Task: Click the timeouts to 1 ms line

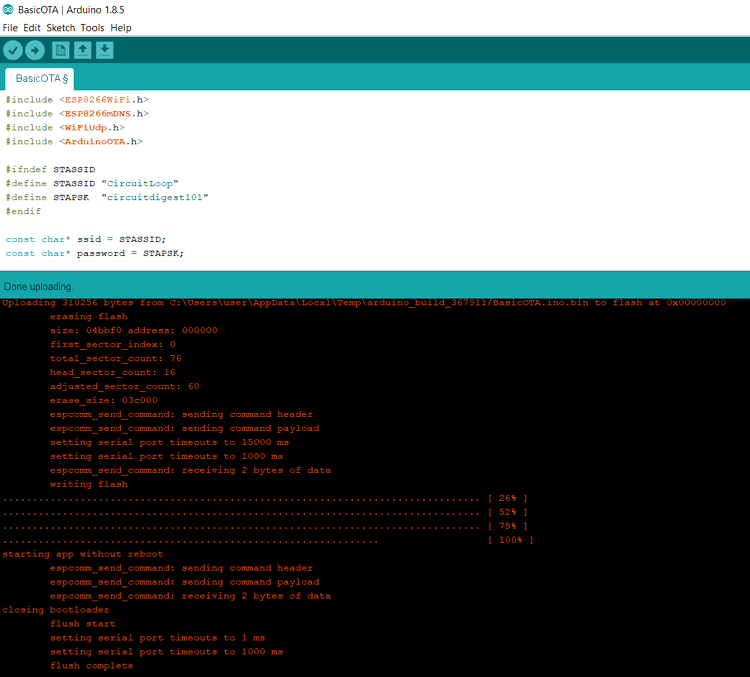Action: click(157, 638)
